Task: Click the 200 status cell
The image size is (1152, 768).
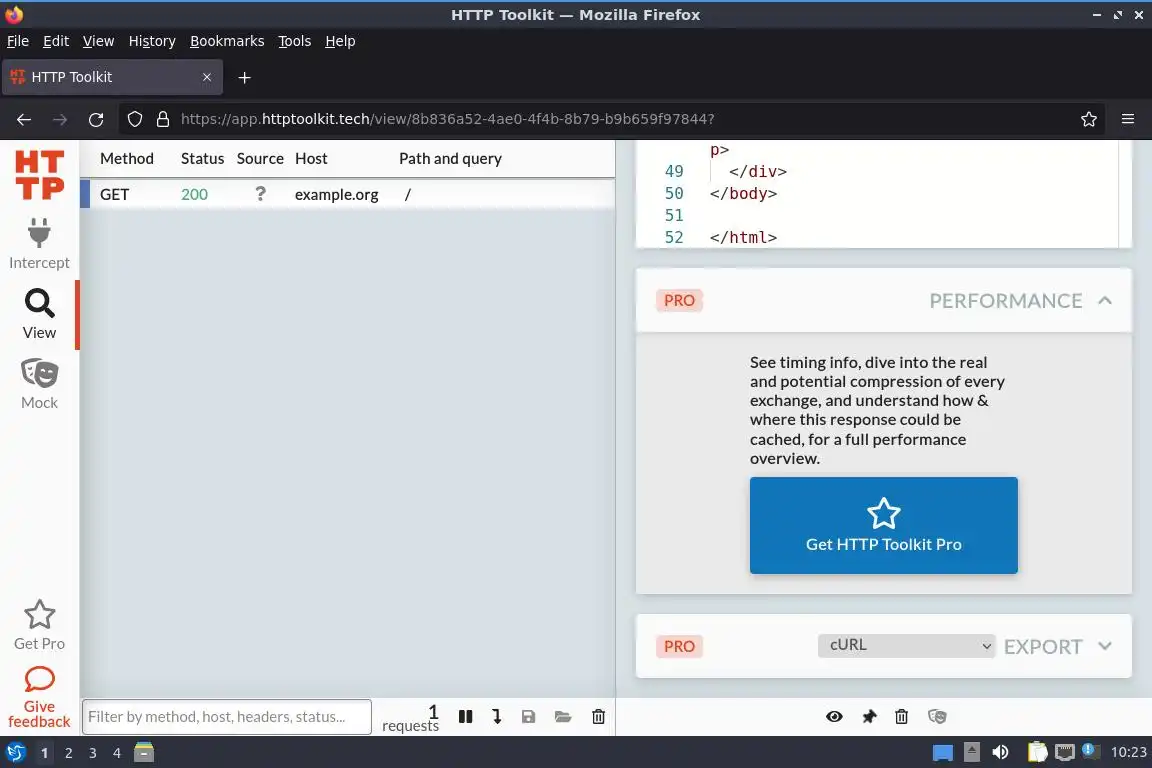Action: [x=194, y=194]
